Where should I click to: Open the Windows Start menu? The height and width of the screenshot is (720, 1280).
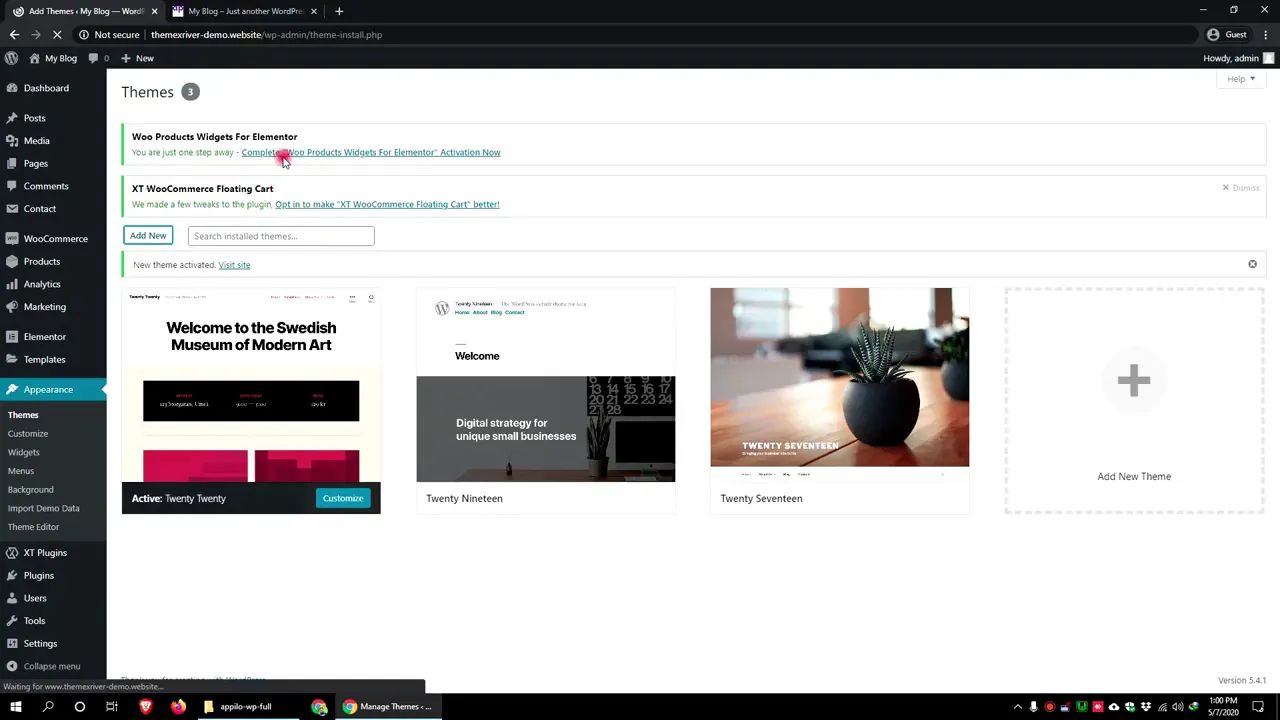[x=16, y=707]
